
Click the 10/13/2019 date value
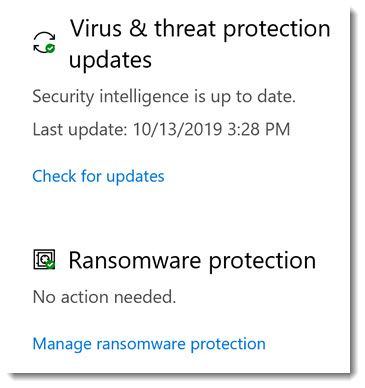tap(178, 129)
